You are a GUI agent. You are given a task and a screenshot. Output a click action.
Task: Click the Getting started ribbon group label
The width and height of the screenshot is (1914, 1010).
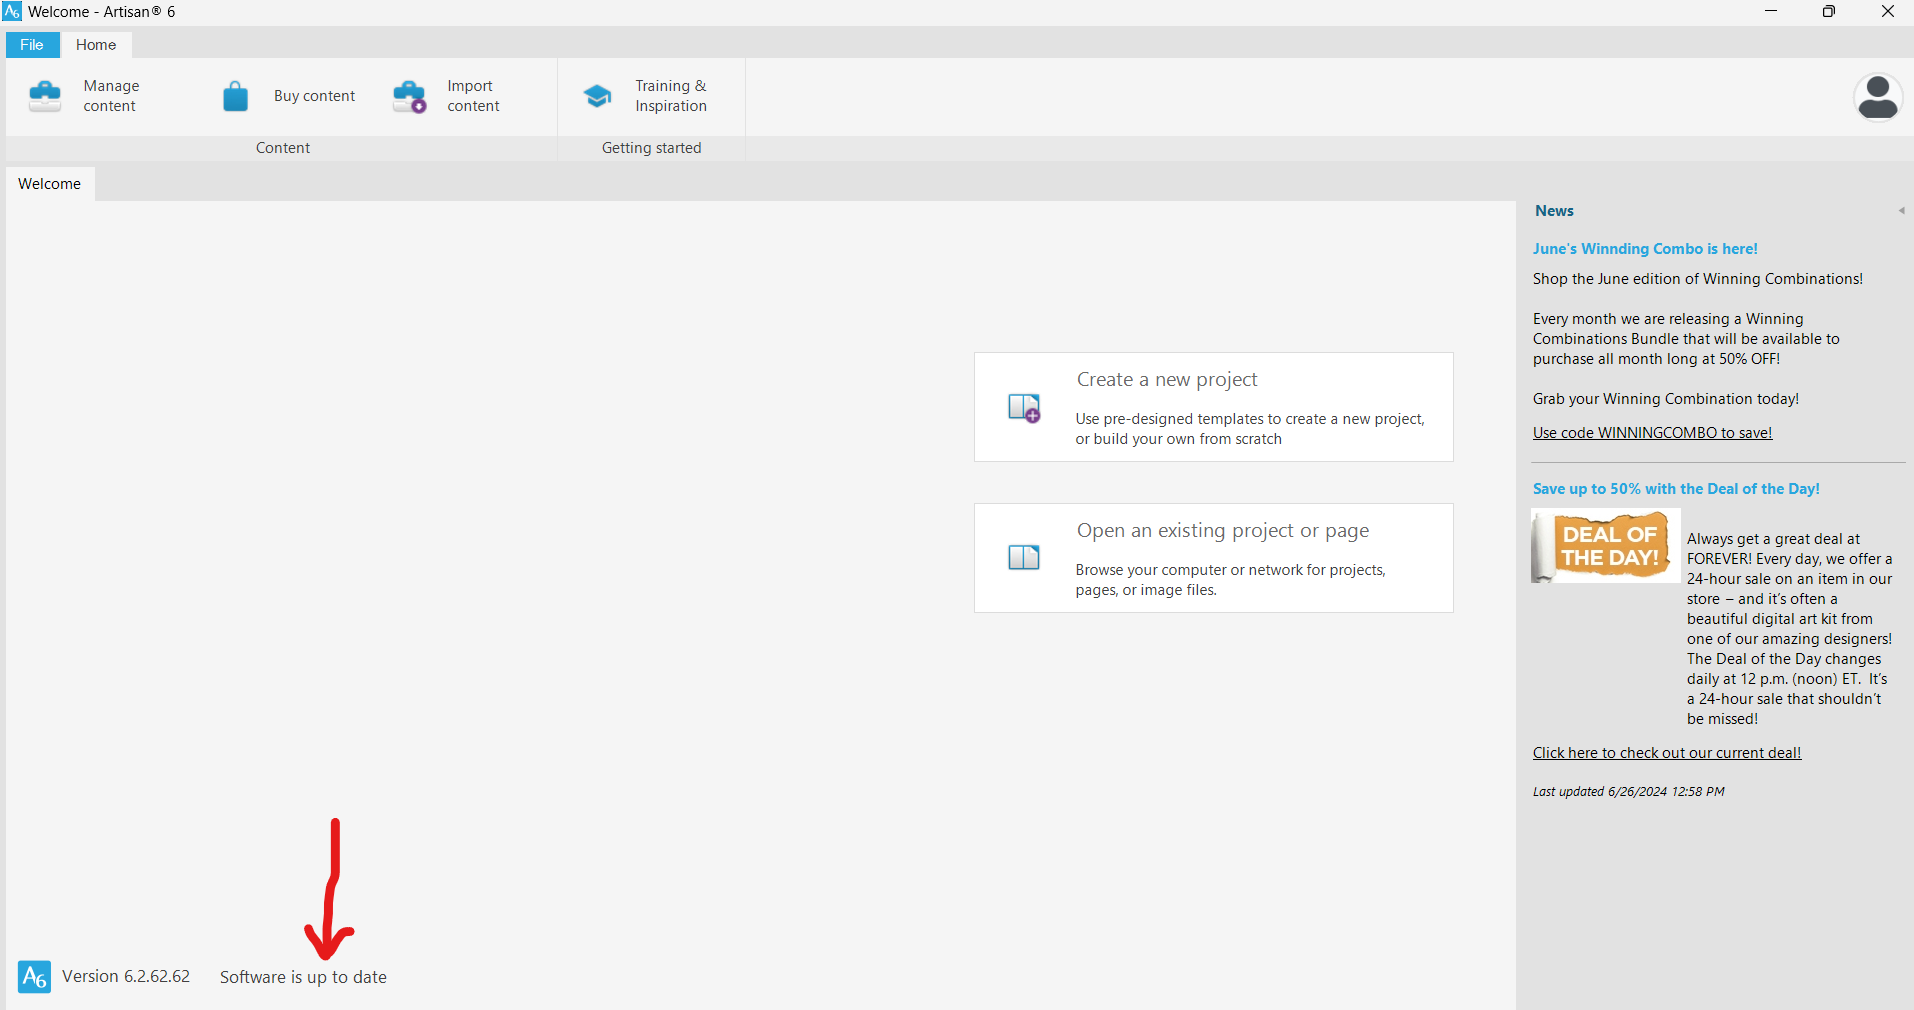click(x=651, y=148)
